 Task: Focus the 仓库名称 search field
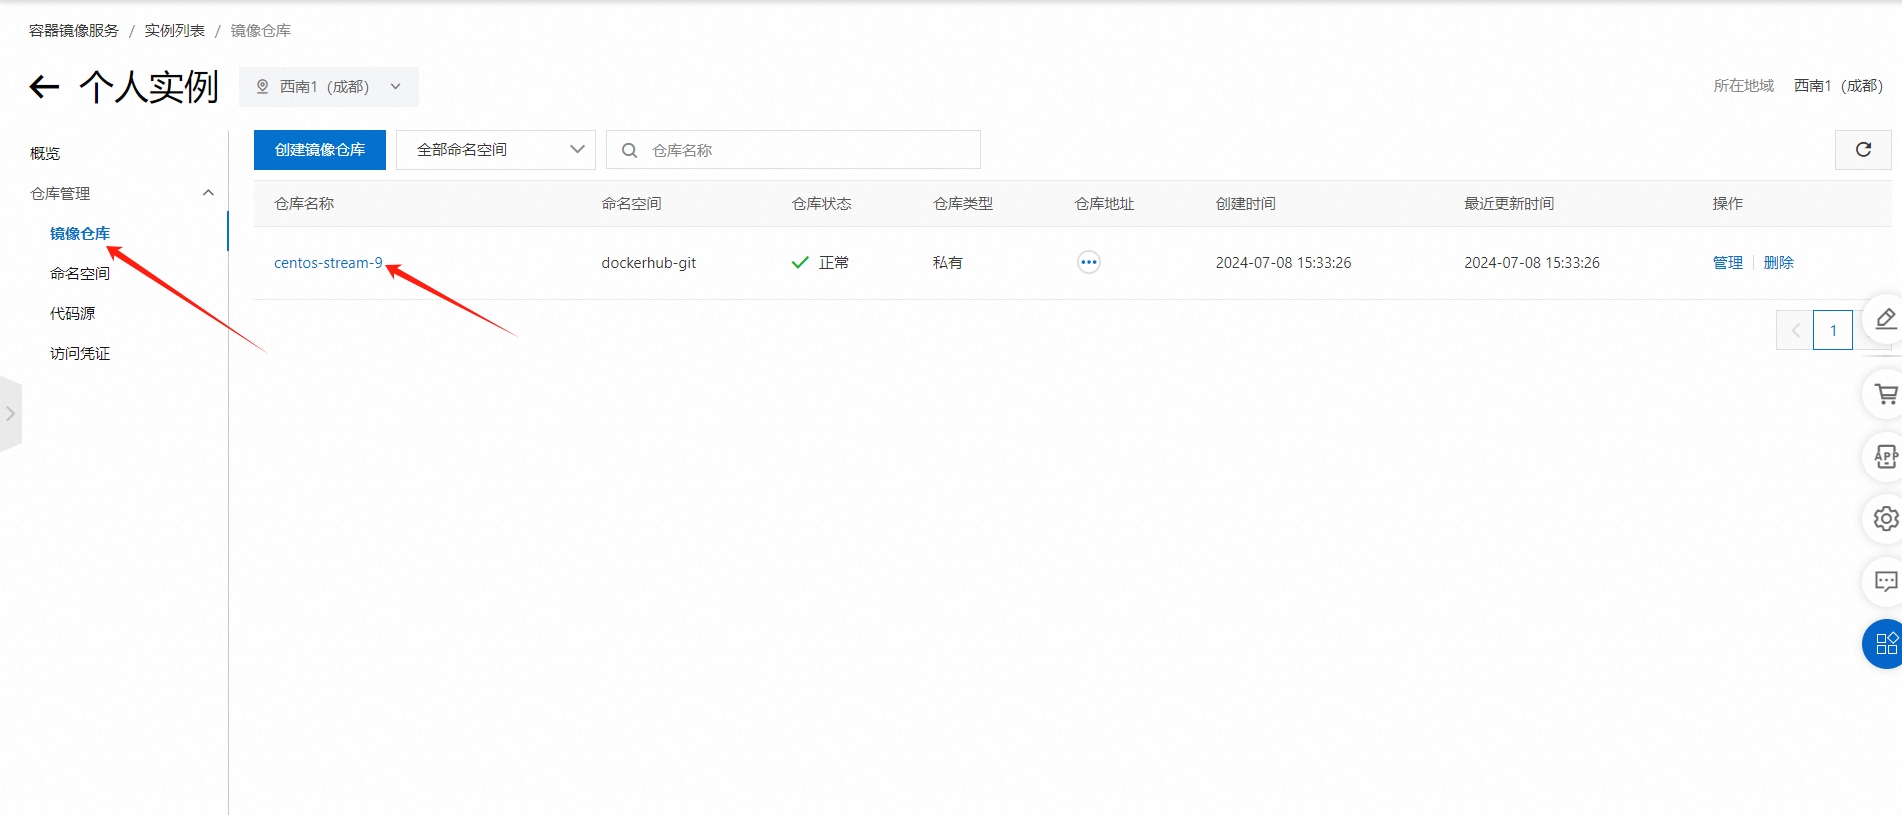point(810,150)
